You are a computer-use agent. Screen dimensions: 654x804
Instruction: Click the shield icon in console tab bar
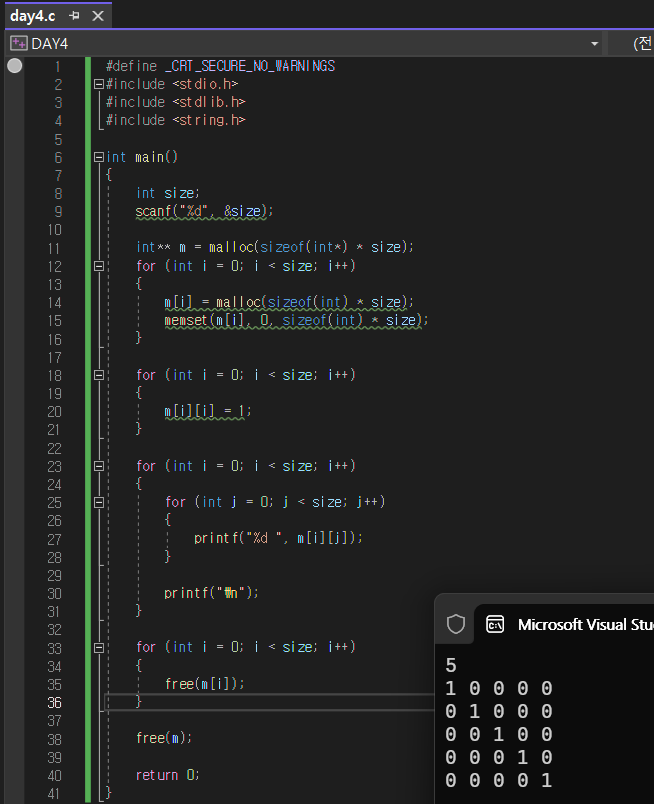pyautogui.click(x=455, y=624)
